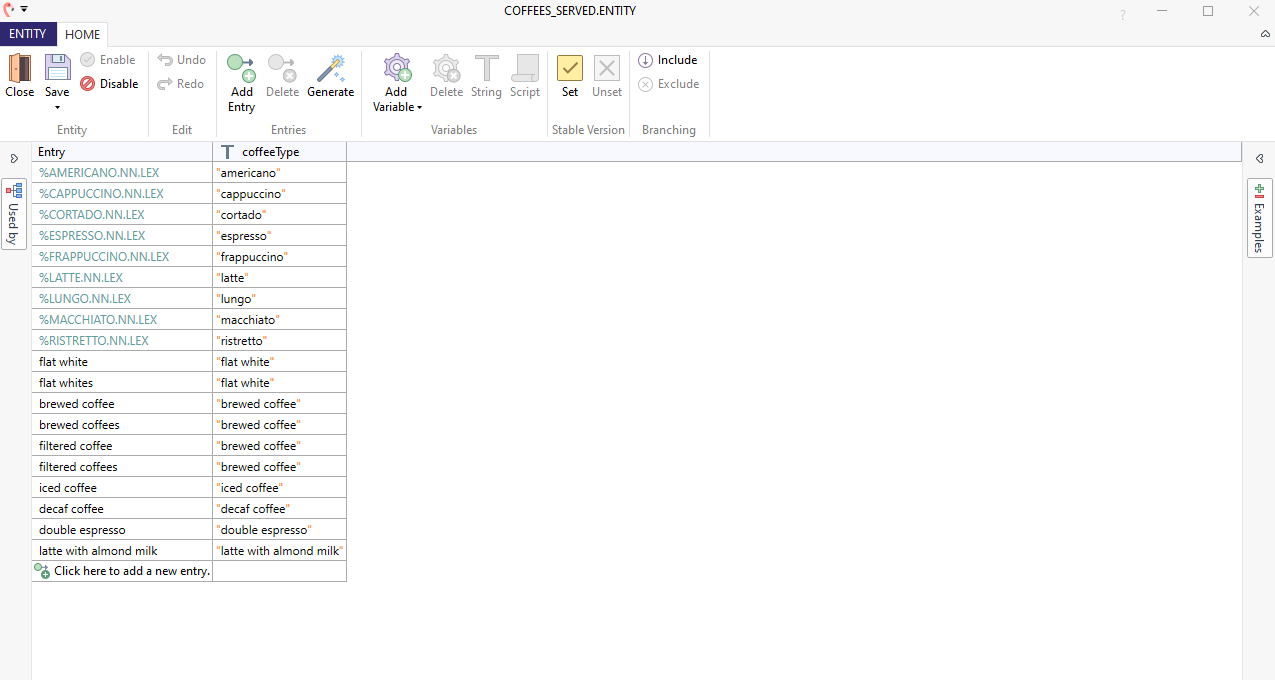Image resolution: width=1275 pixels, height=680 pixels.
Task: Select the coffeeType column header
Action: click(x=270, y=152)
